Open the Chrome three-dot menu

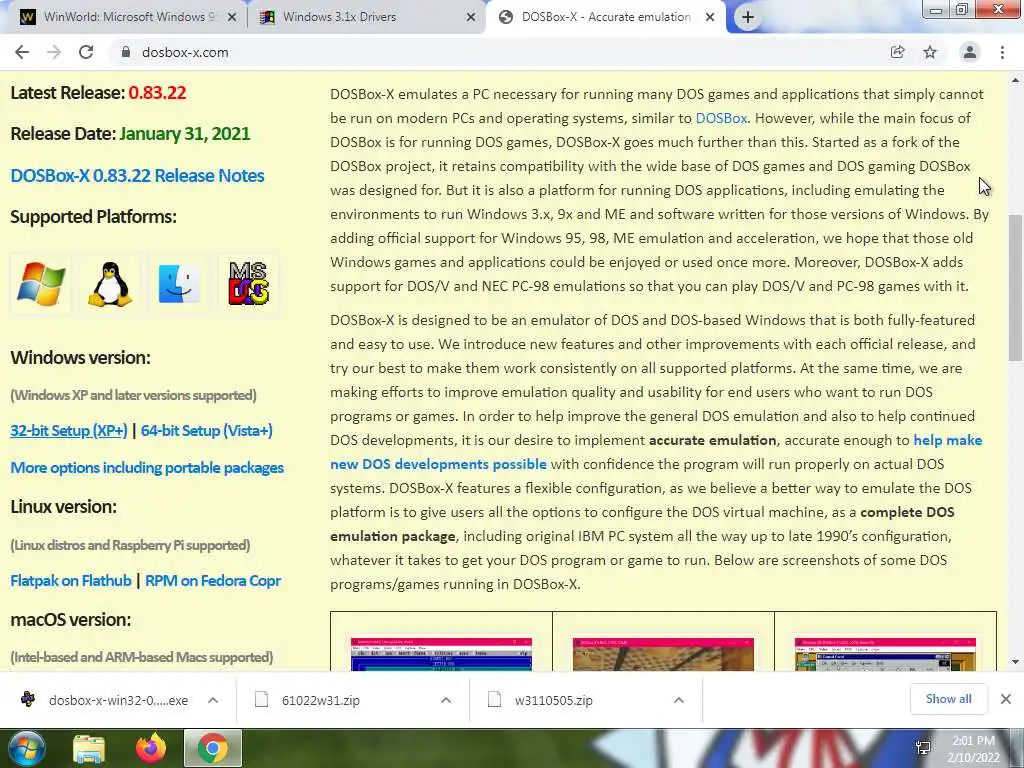tap(1002, 52)
